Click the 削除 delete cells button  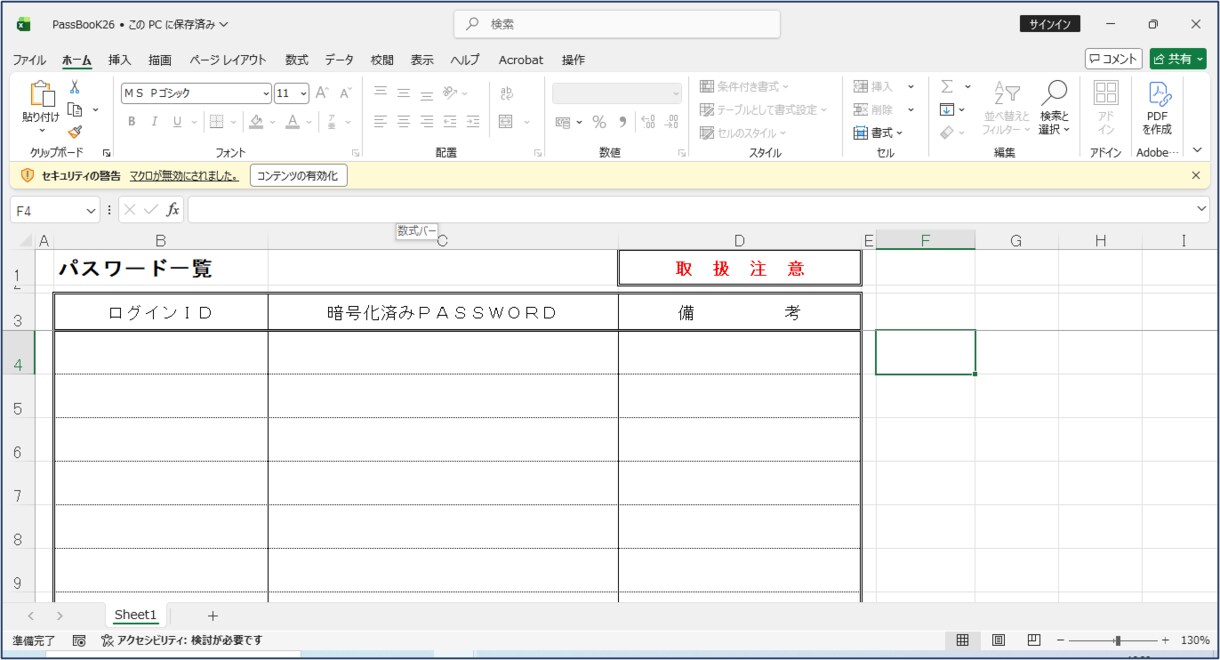point(873,110)
